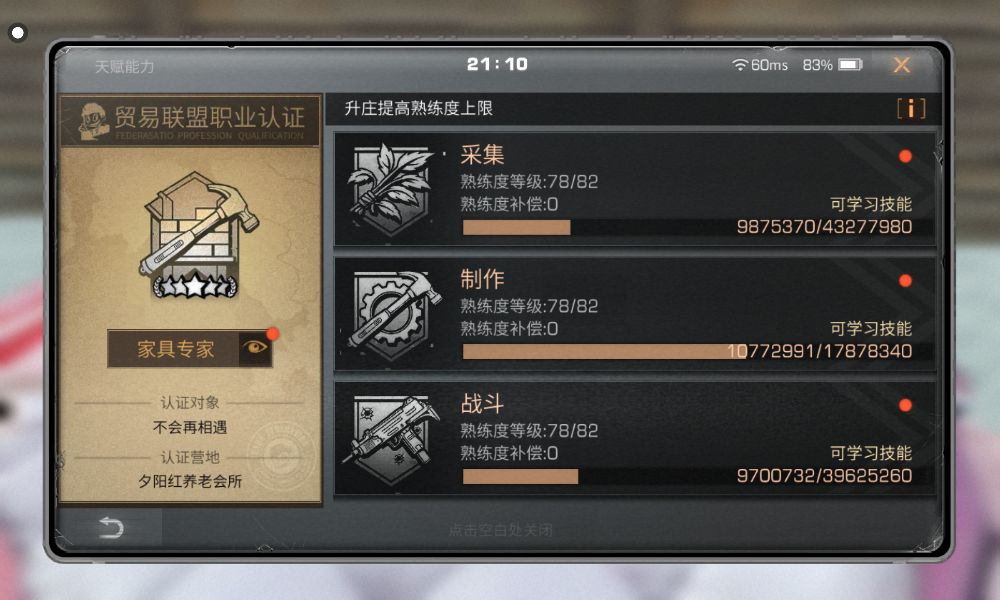Click the red dot on 战斗 row
The height and width of the screenshot is (600, 1000).
tap(905, 406)
